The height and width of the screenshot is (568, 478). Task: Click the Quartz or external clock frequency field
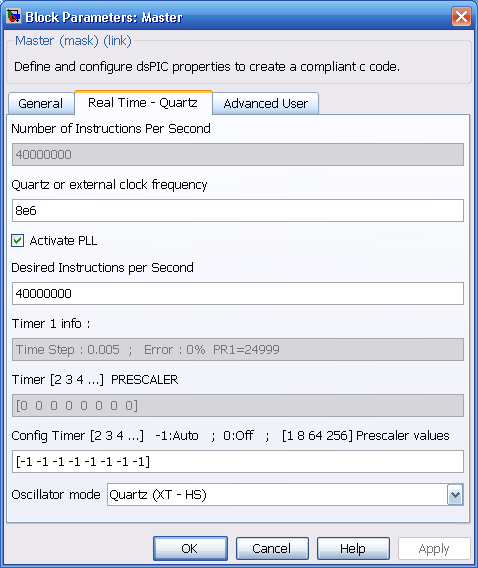coord(238,210)
